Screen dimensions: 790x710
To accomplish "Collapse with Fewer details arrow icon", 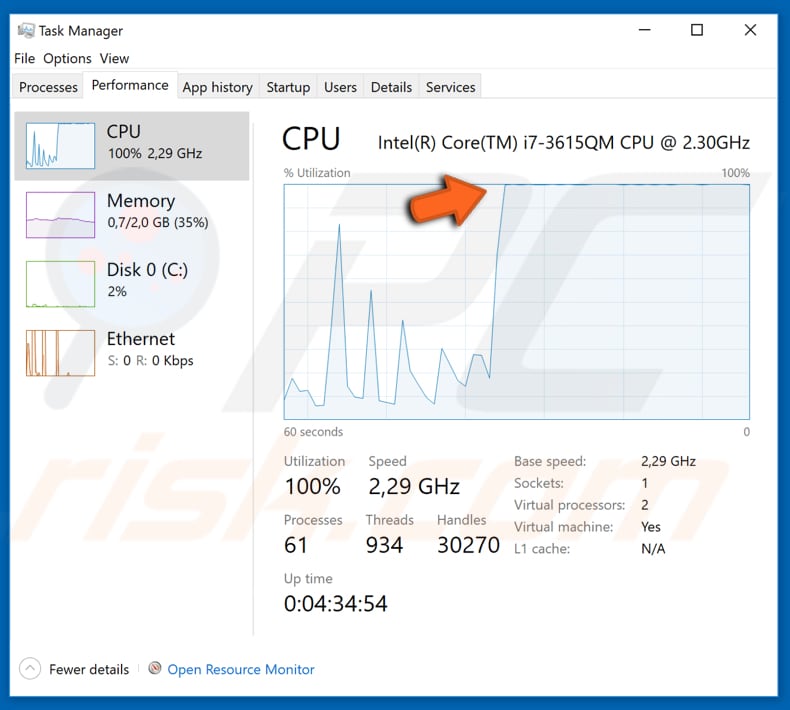I will point(30,669).
